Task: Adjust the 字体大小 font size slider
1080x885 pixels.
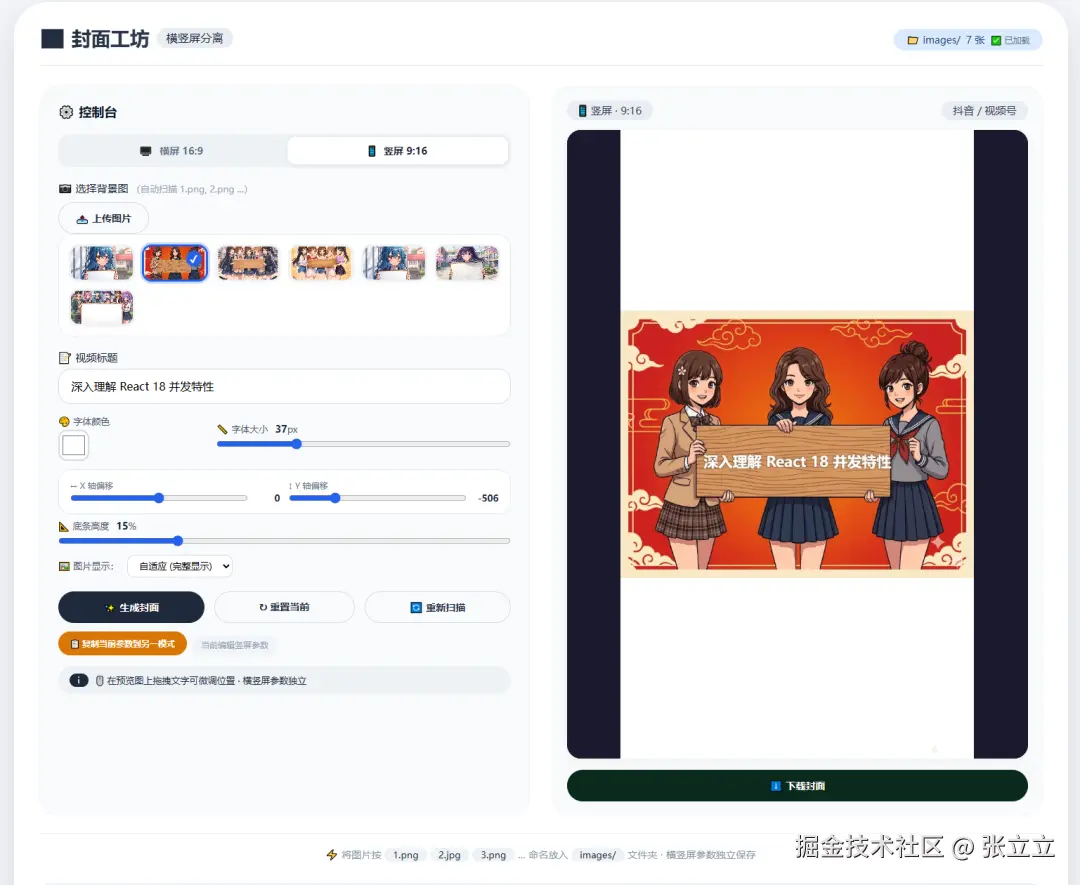Action: pos(363,444)
